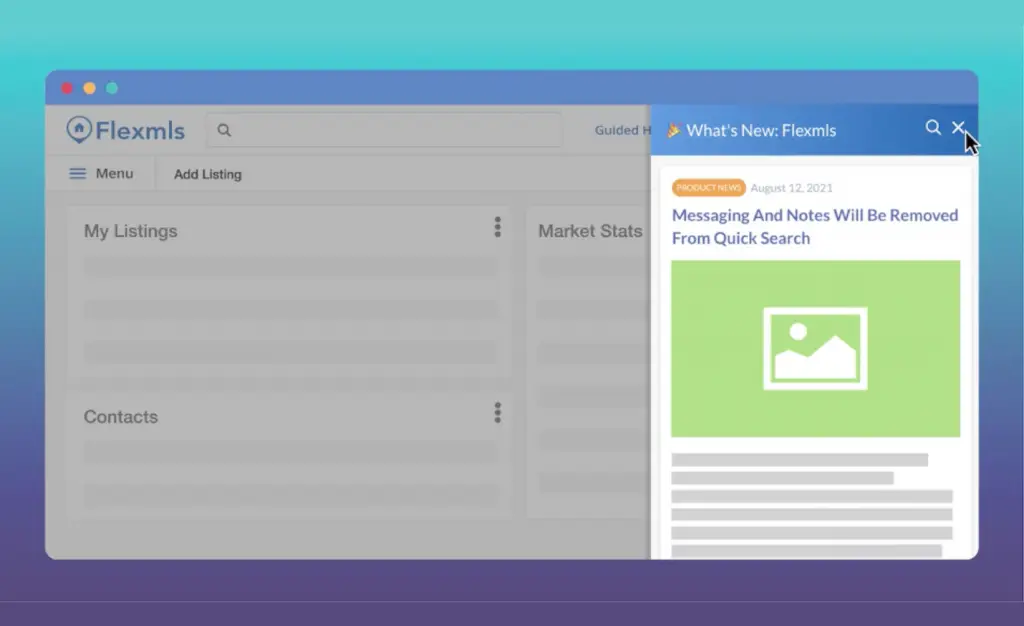This screenshot has height=626, width=1024.
Task: Click Add Listing in the toolbar
Action: 208,174
